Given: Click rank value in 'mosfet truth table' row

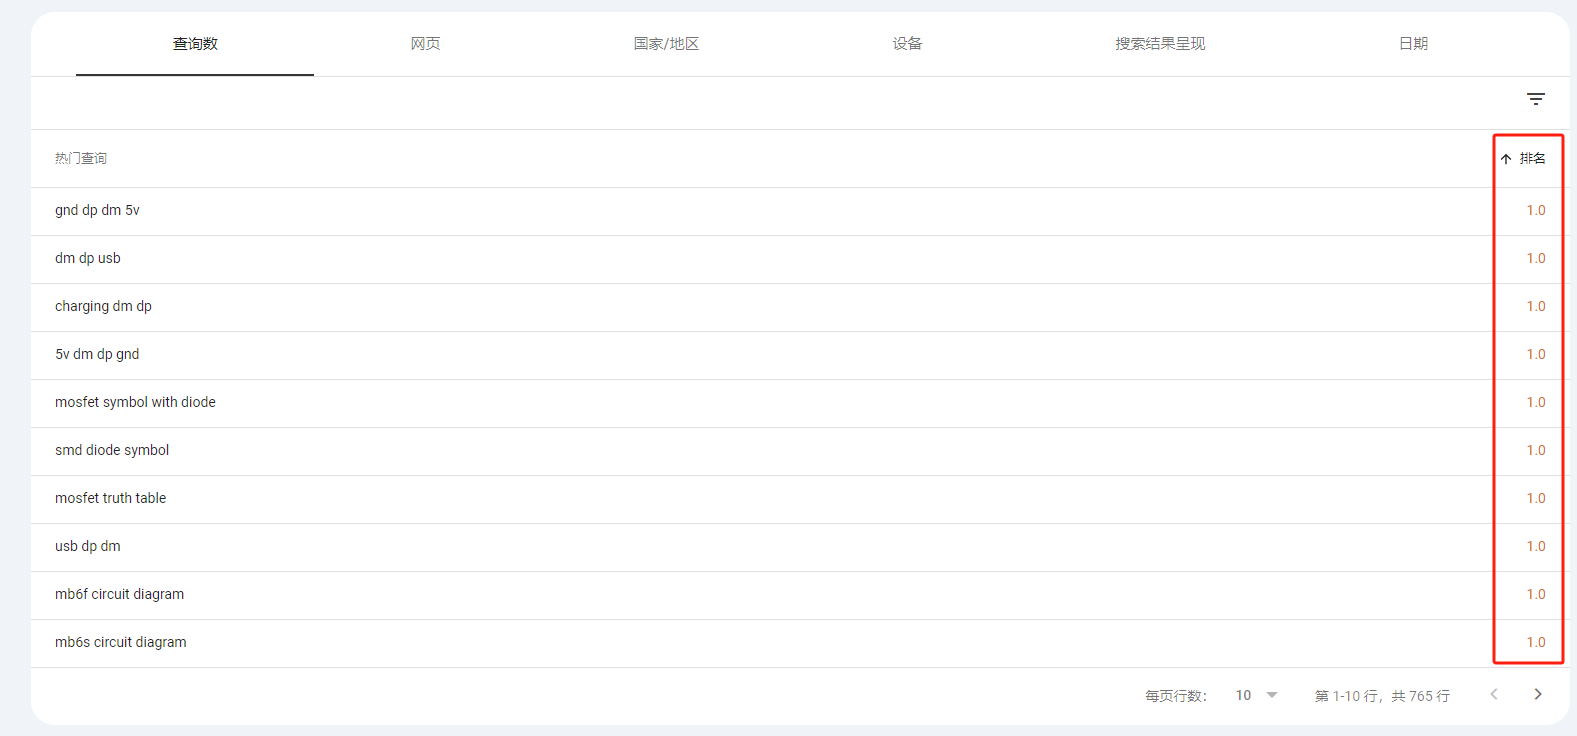Looking at the screenshot, I should click(x=1536, y=498).
